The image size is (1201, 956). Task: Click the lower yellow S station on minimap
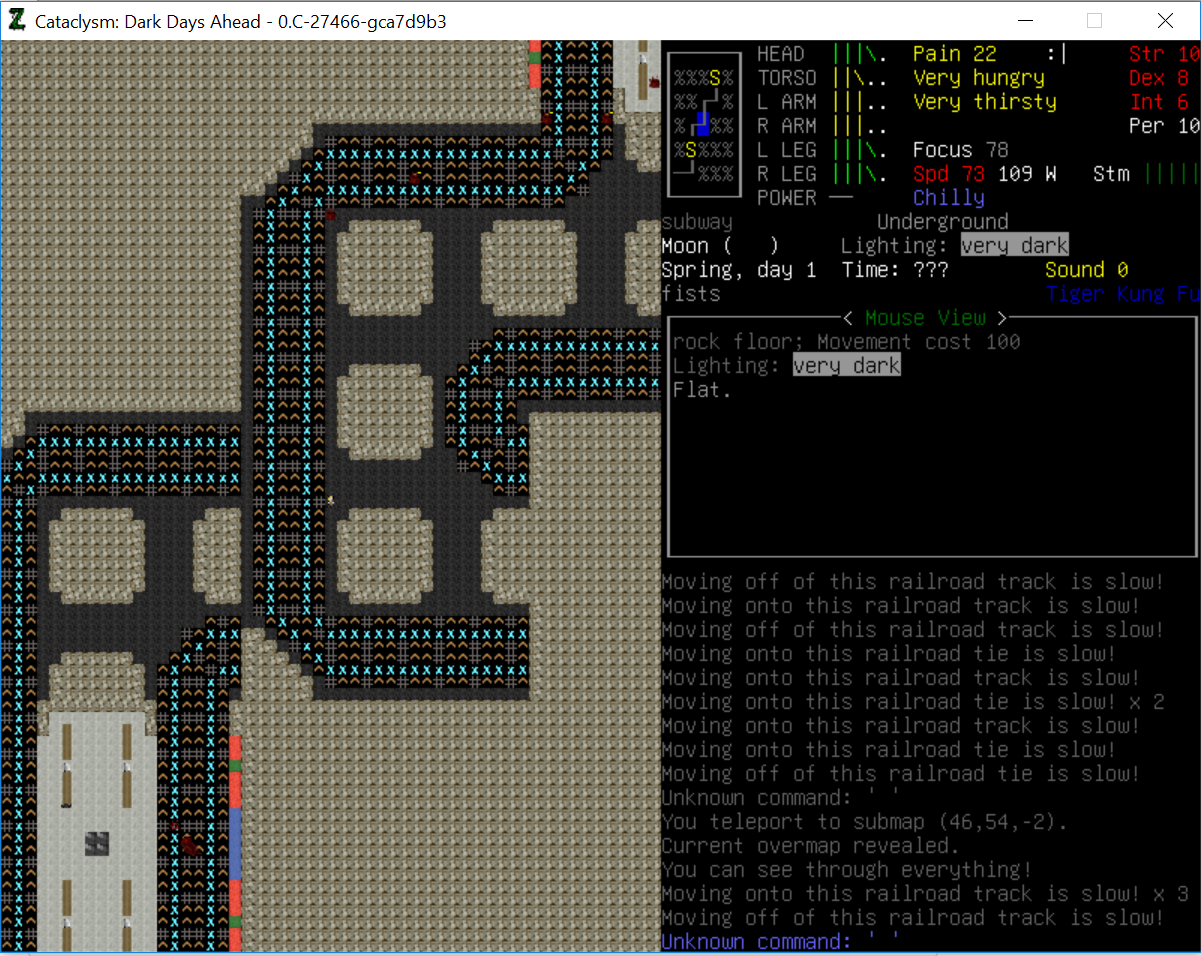click(691, 150)
